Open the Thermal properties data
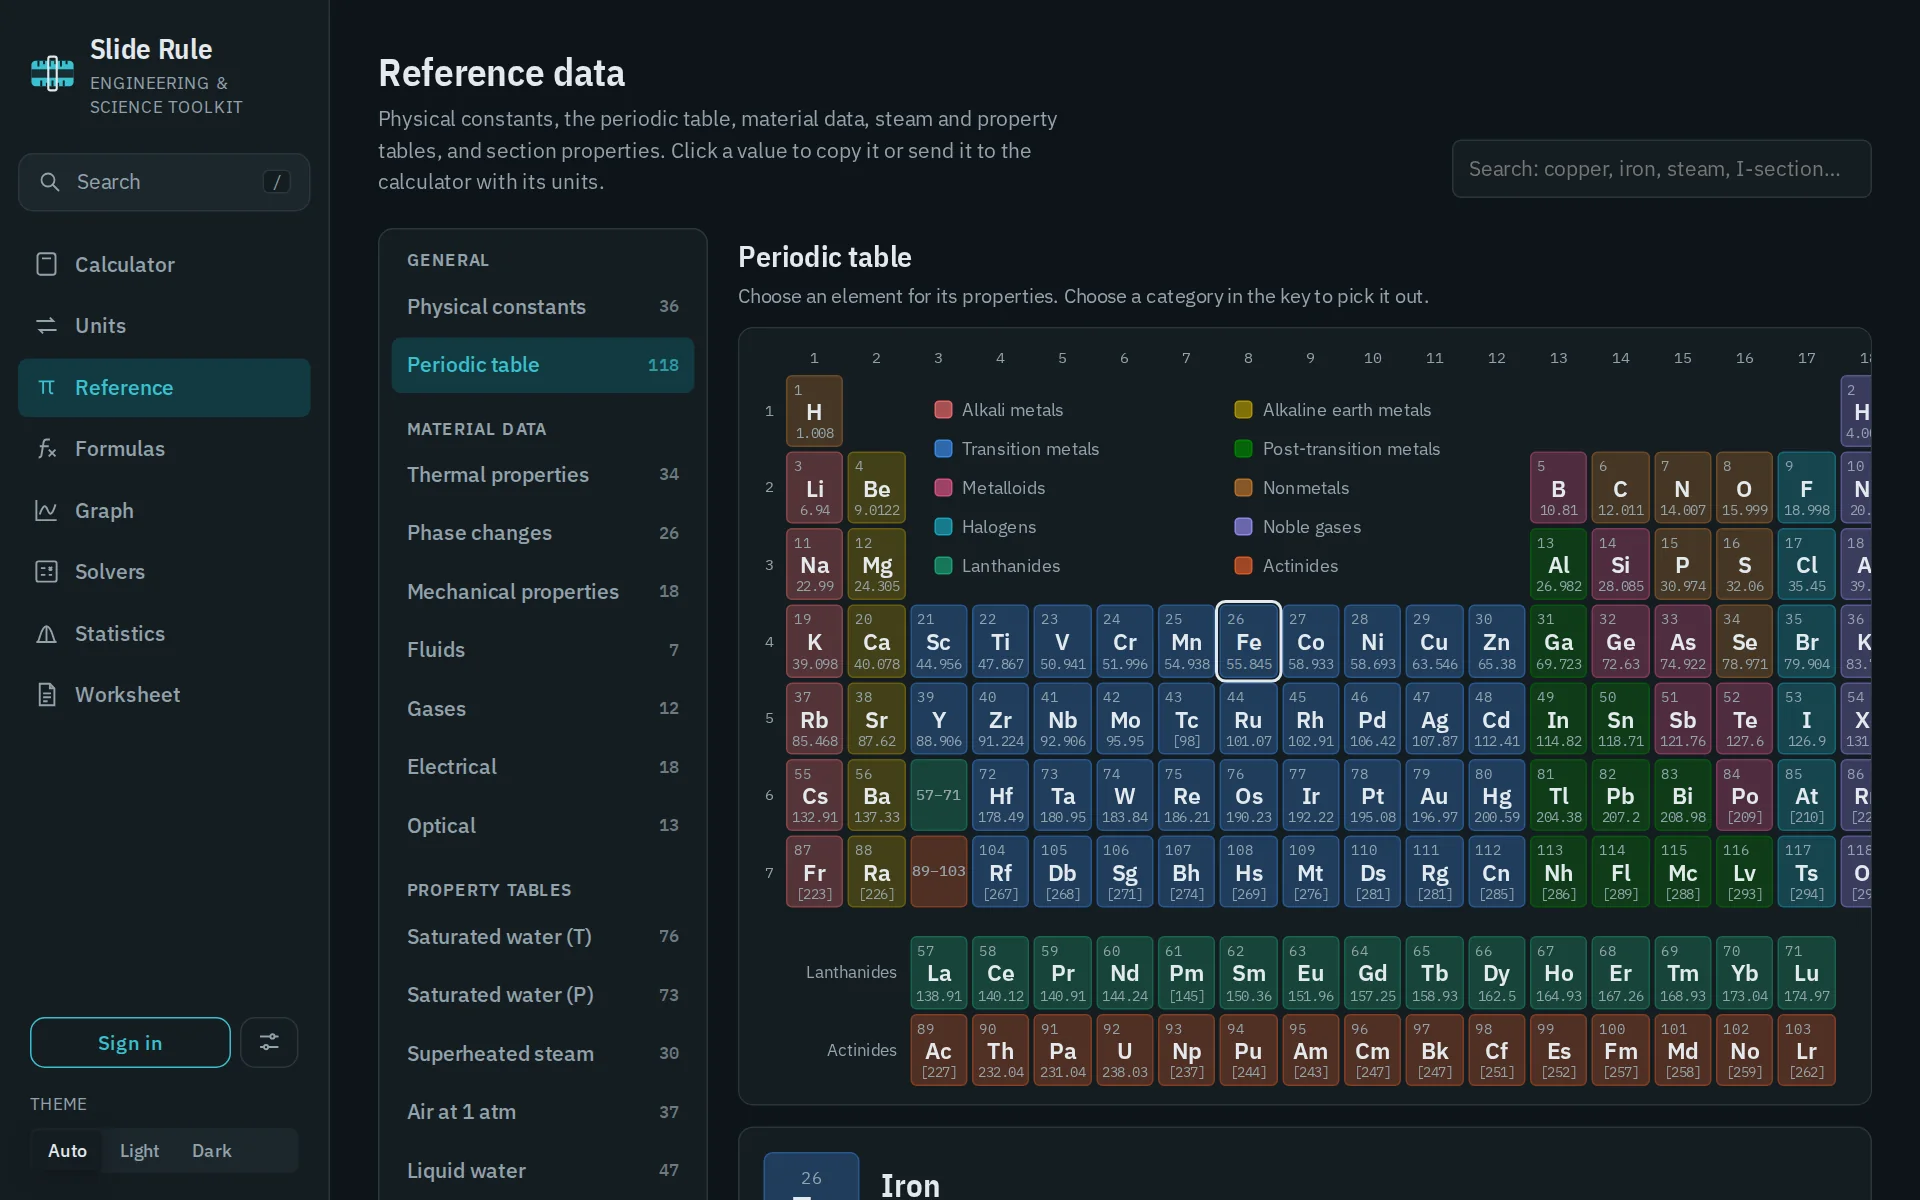Image resolution: width=1920 pixels, height=1200 pixels. [x=543, y=475]
